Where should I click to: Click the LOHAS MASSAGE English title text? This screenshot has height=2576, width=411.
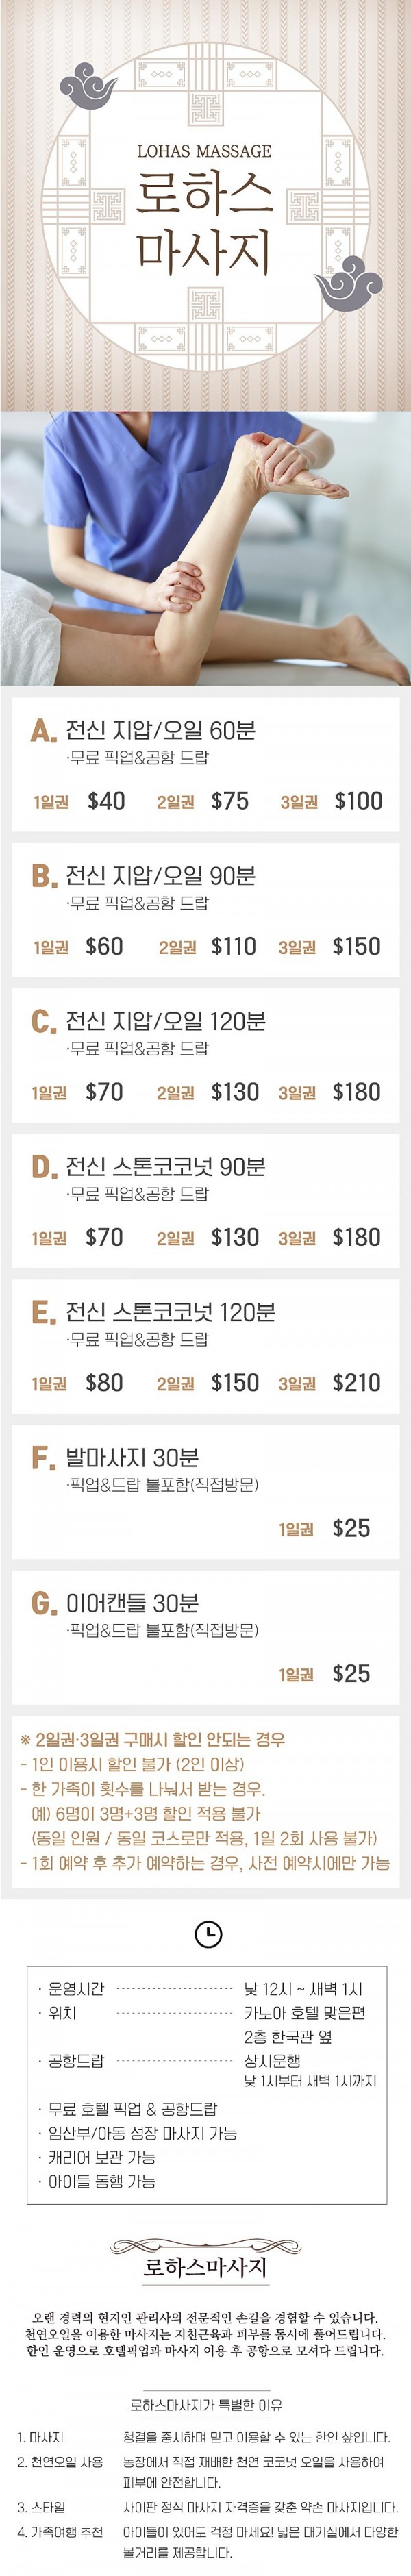click(204, 151)
